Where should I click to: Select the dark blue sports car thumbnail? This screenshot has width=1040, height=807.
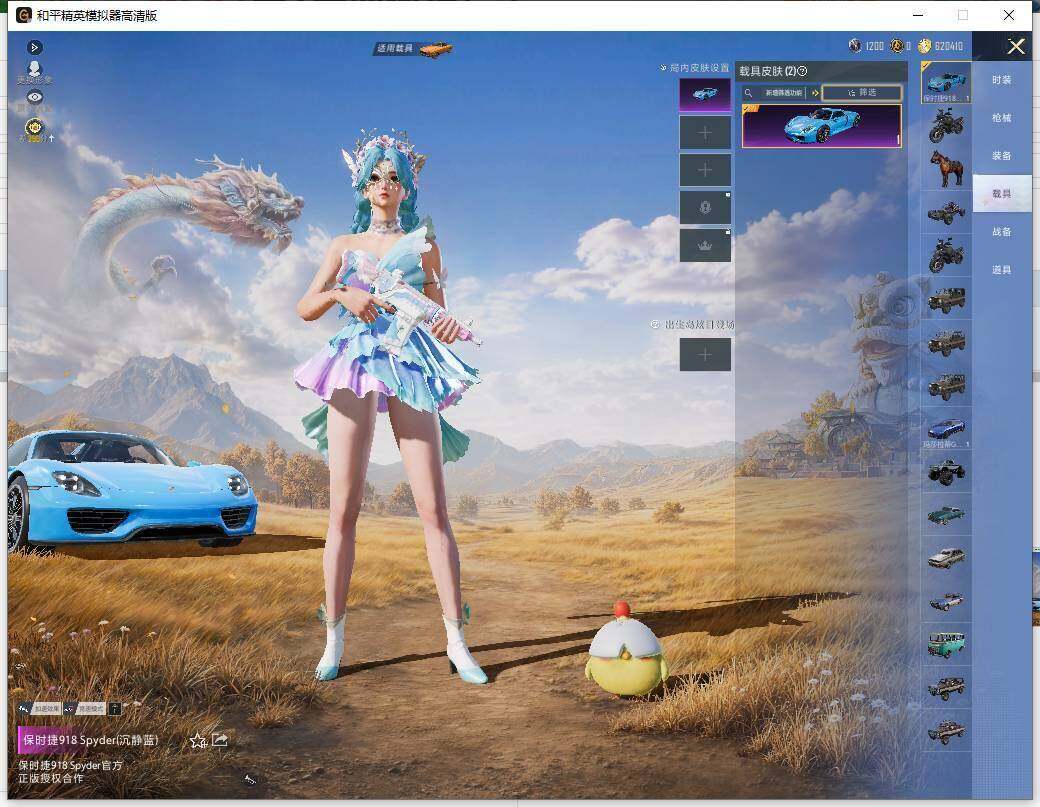[x=946, y=428]
